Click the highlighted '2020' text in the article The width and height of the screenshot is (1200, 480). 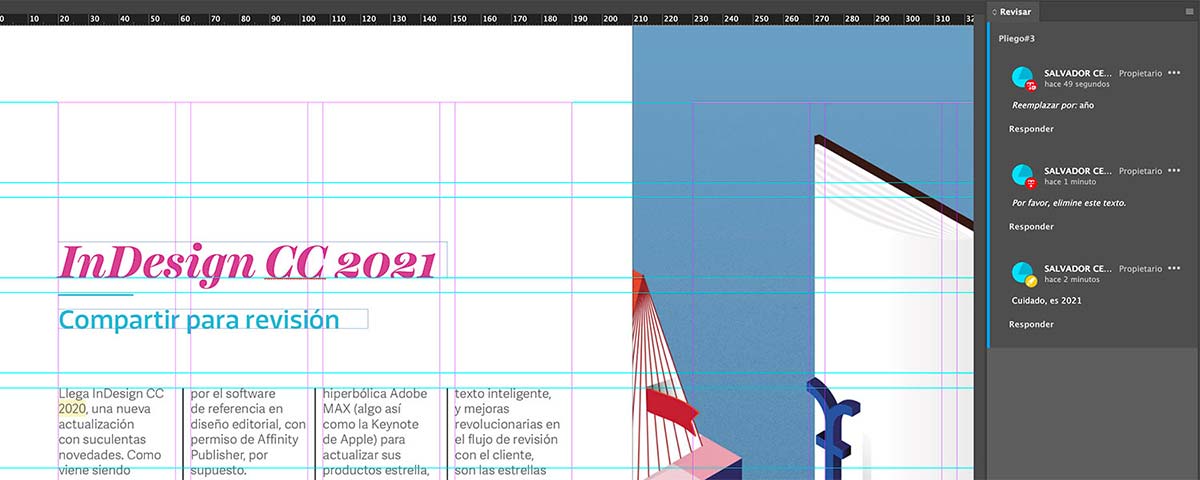[x=72, y=409]
